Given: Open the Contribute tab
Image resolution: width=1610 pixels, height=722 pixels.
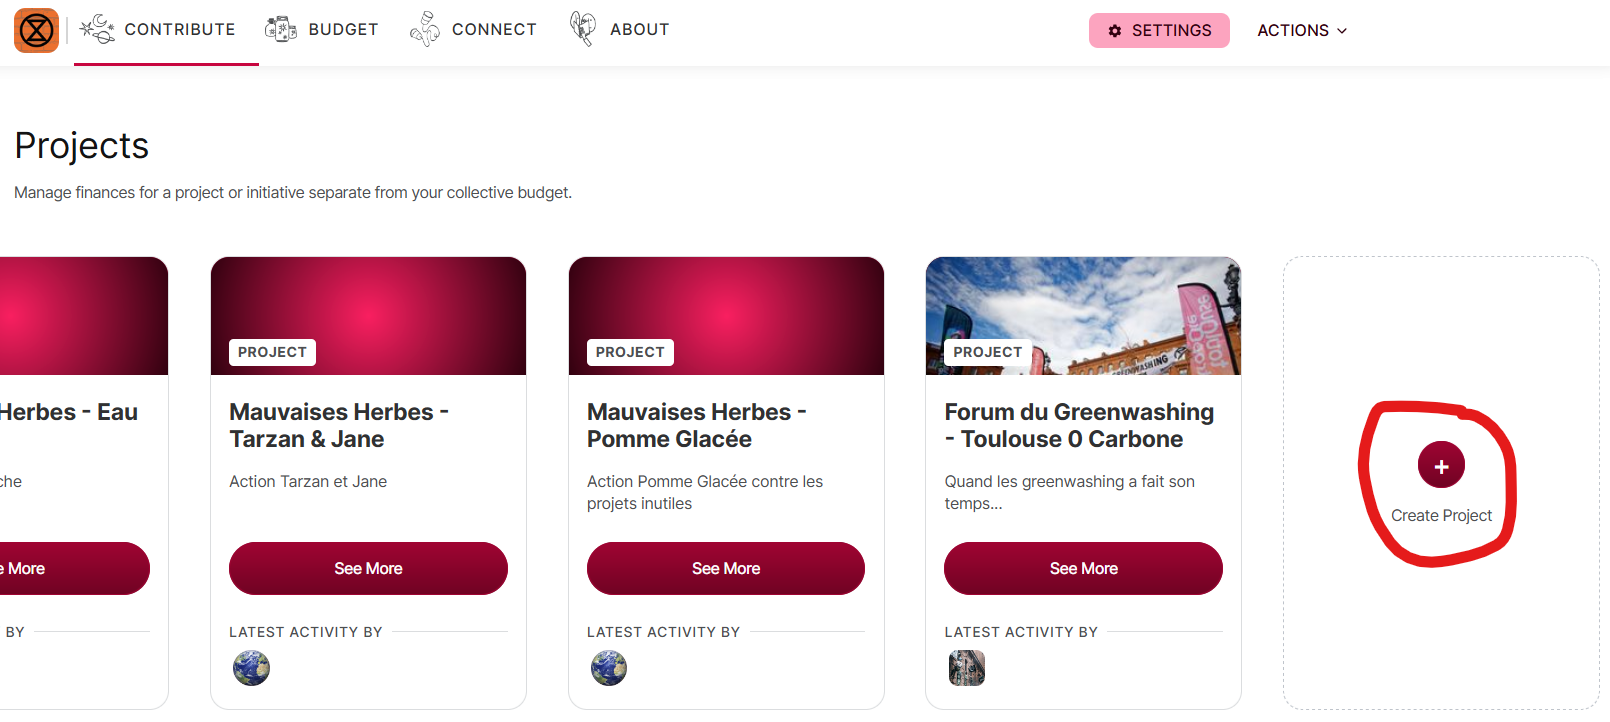Looking at the screenshot, I should point(179,30).
